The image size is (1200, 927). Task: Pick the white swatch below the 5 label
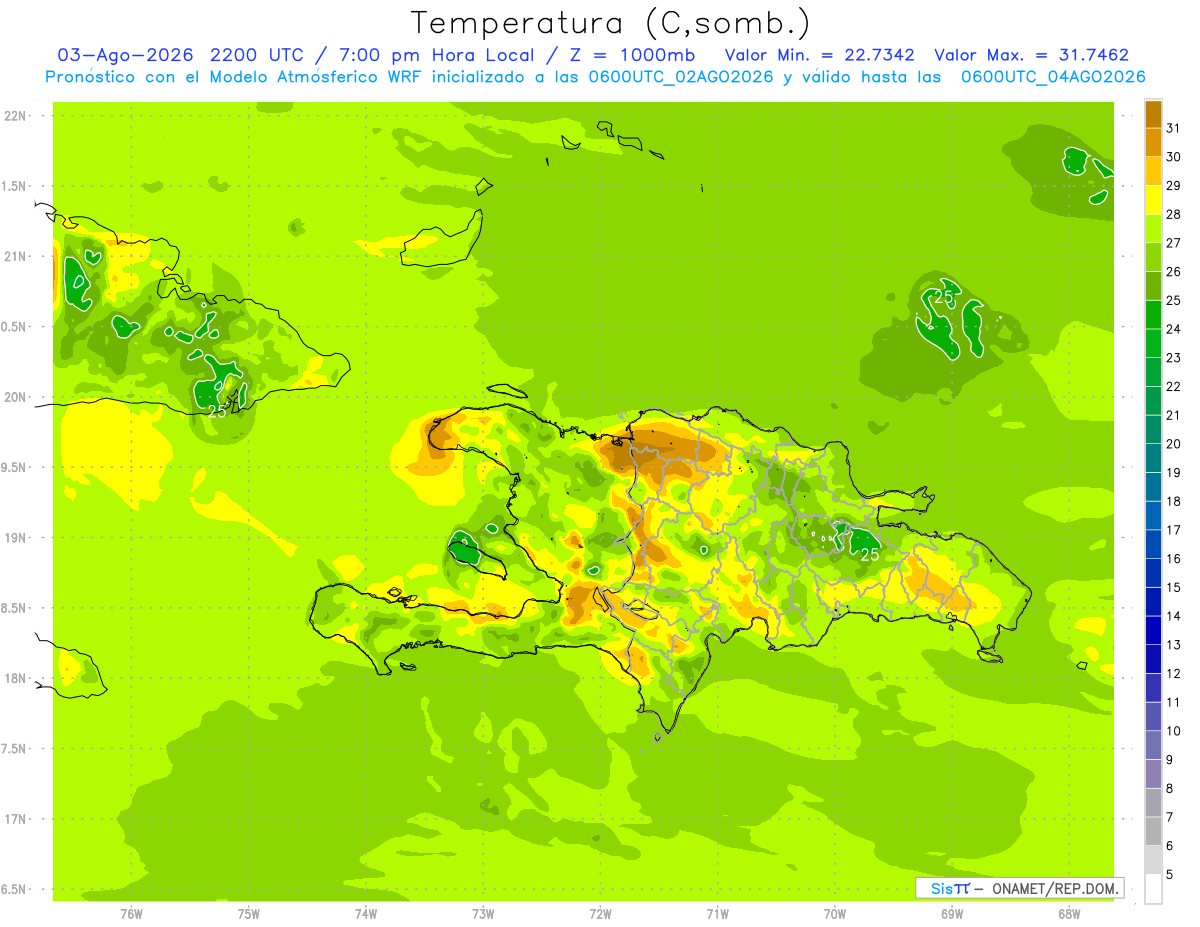pos(1153,889)
